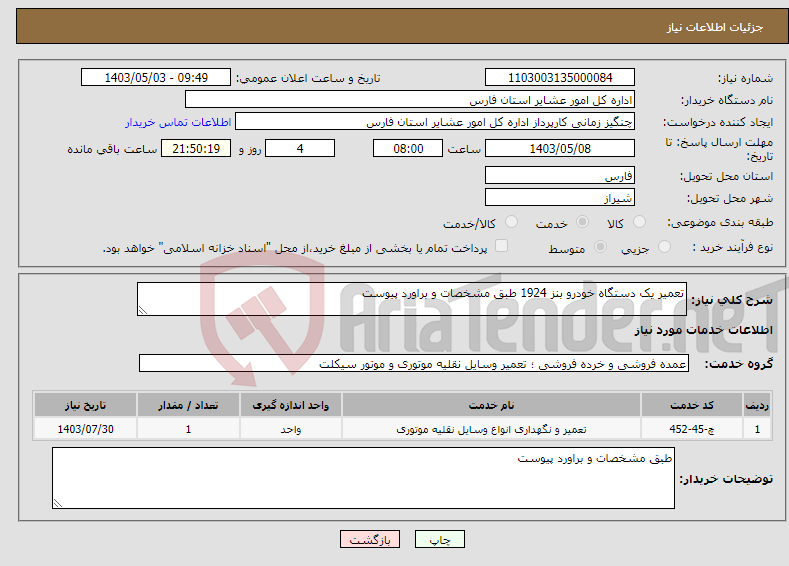Click general need description text area
The image size is (789, 566).
[x=412, y=299]
